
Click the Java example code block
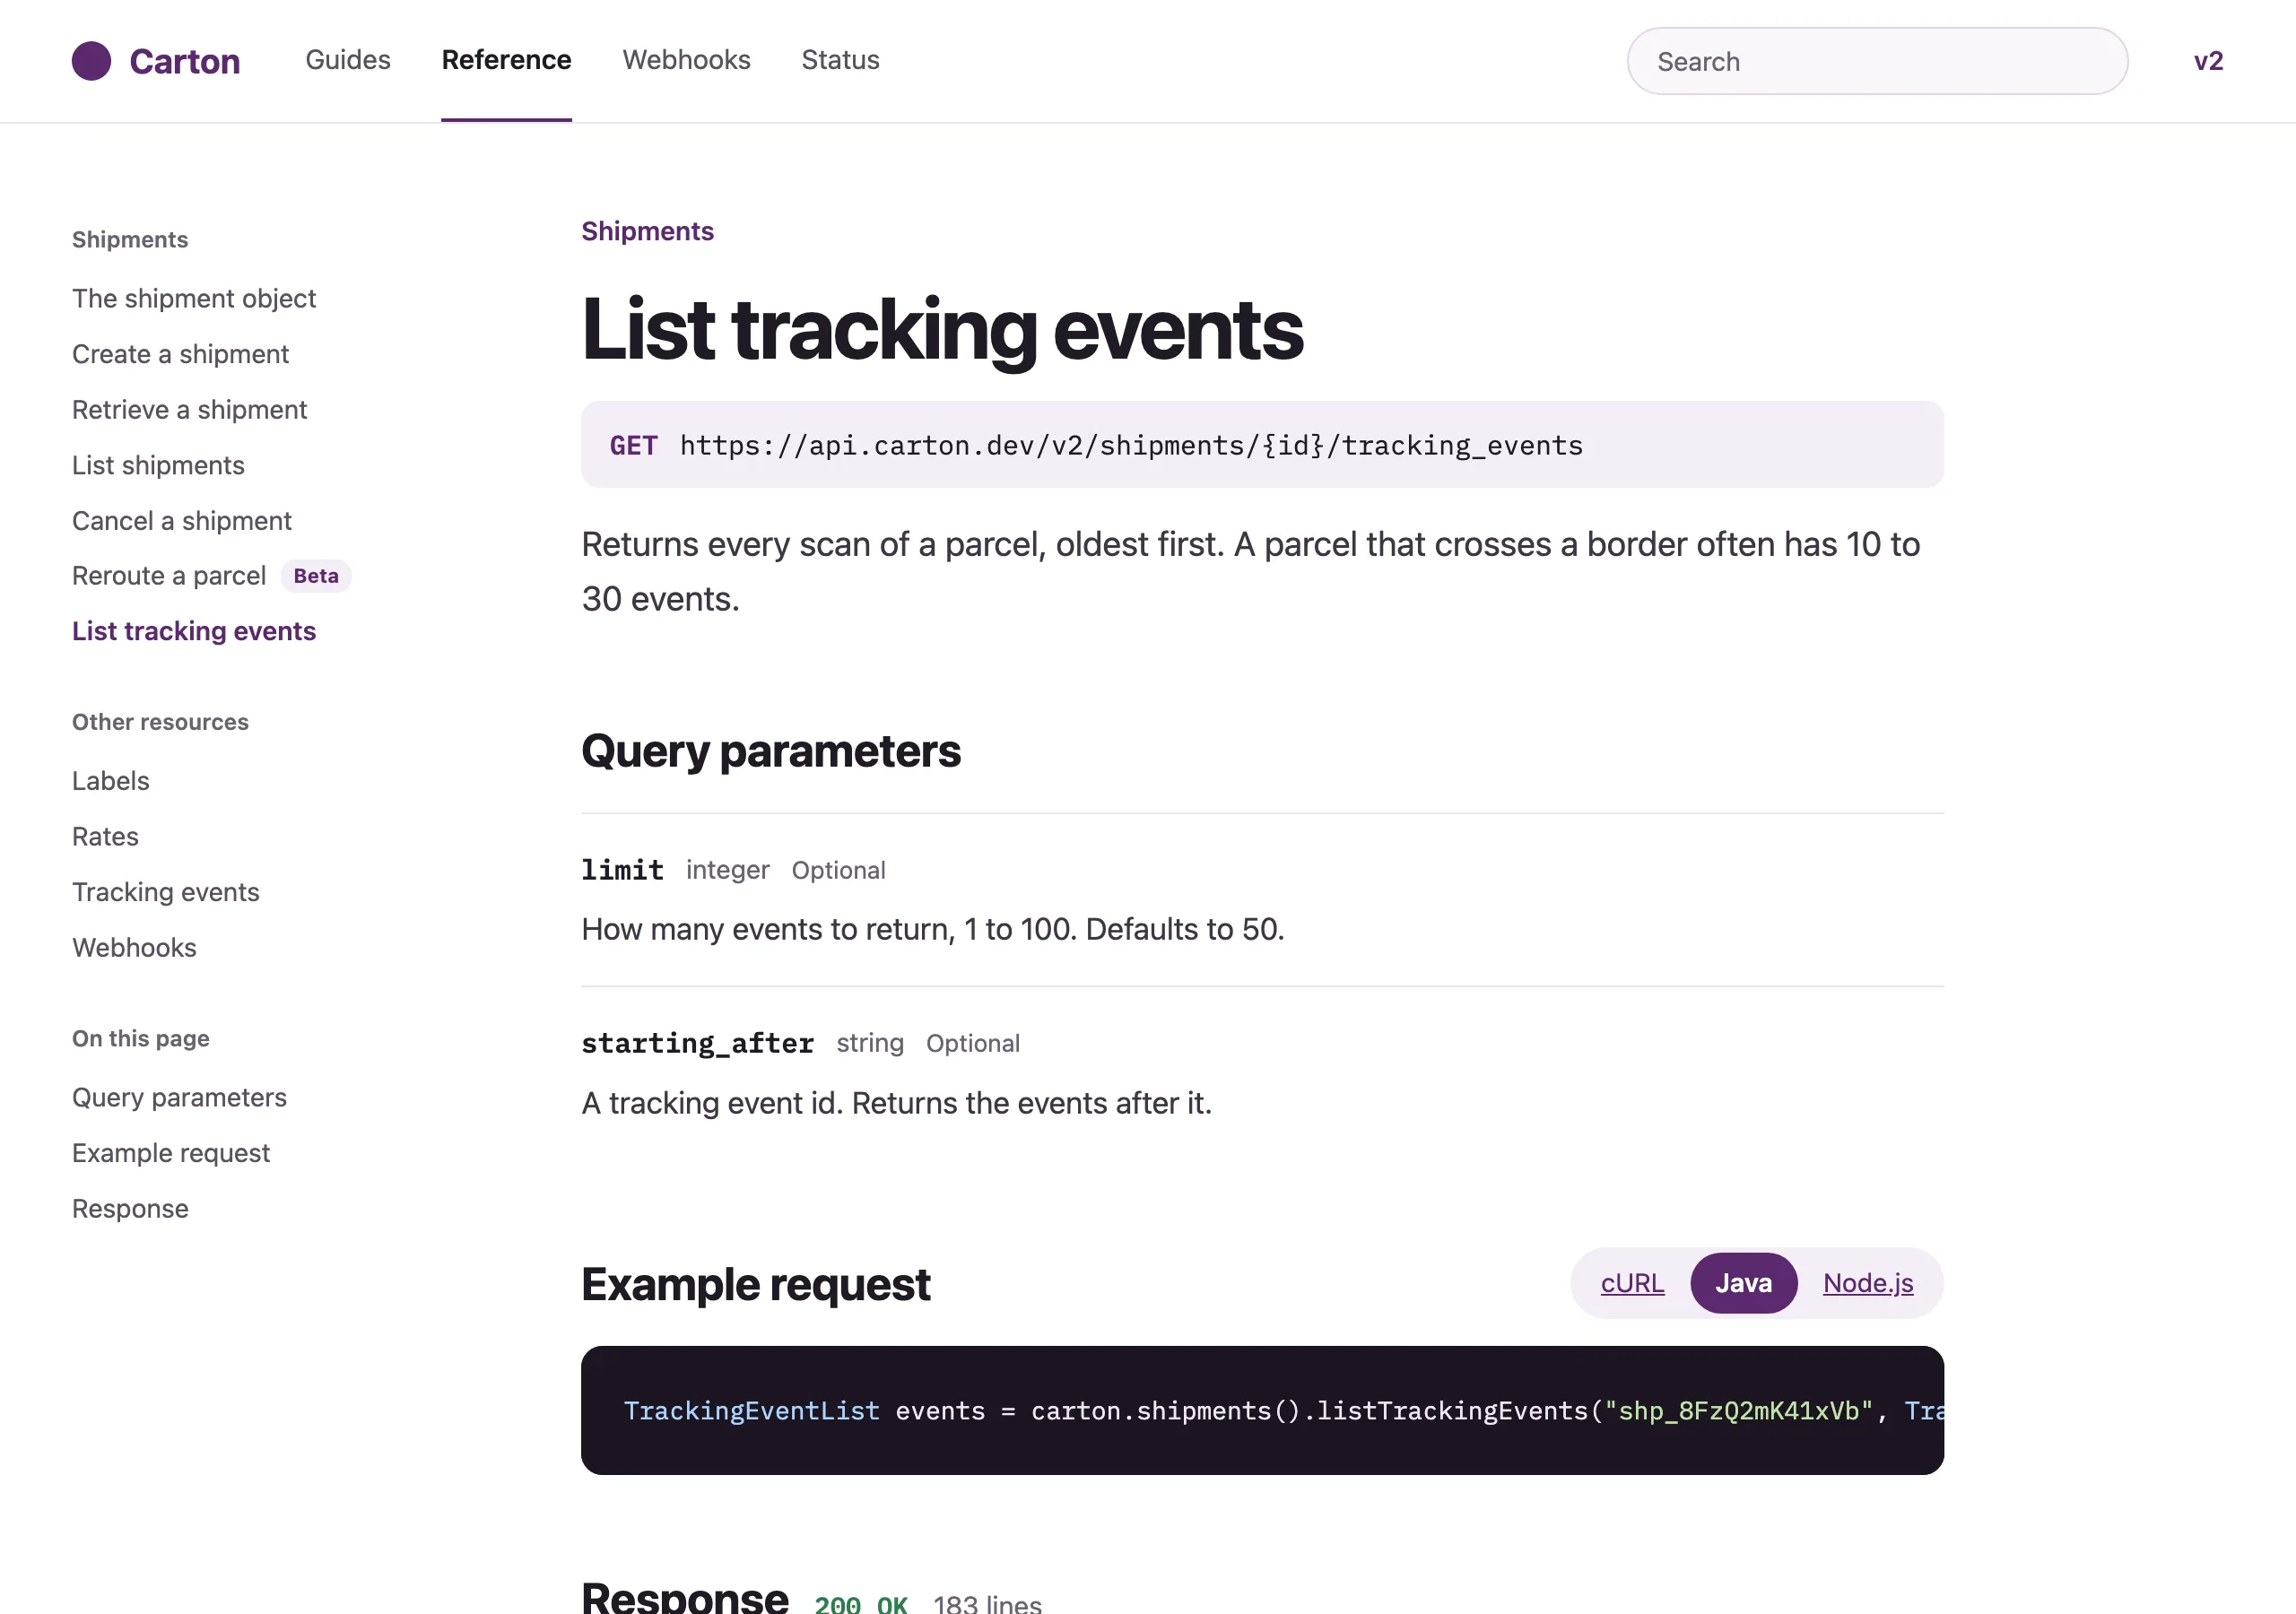point(1262,1410)
